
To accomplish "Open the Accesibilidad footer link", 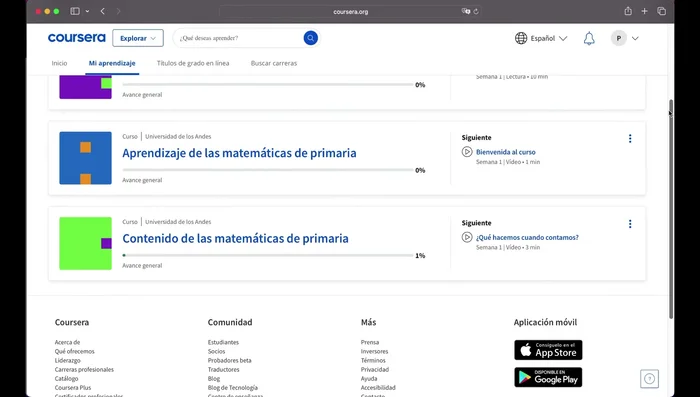I will [x=378, y=387].
